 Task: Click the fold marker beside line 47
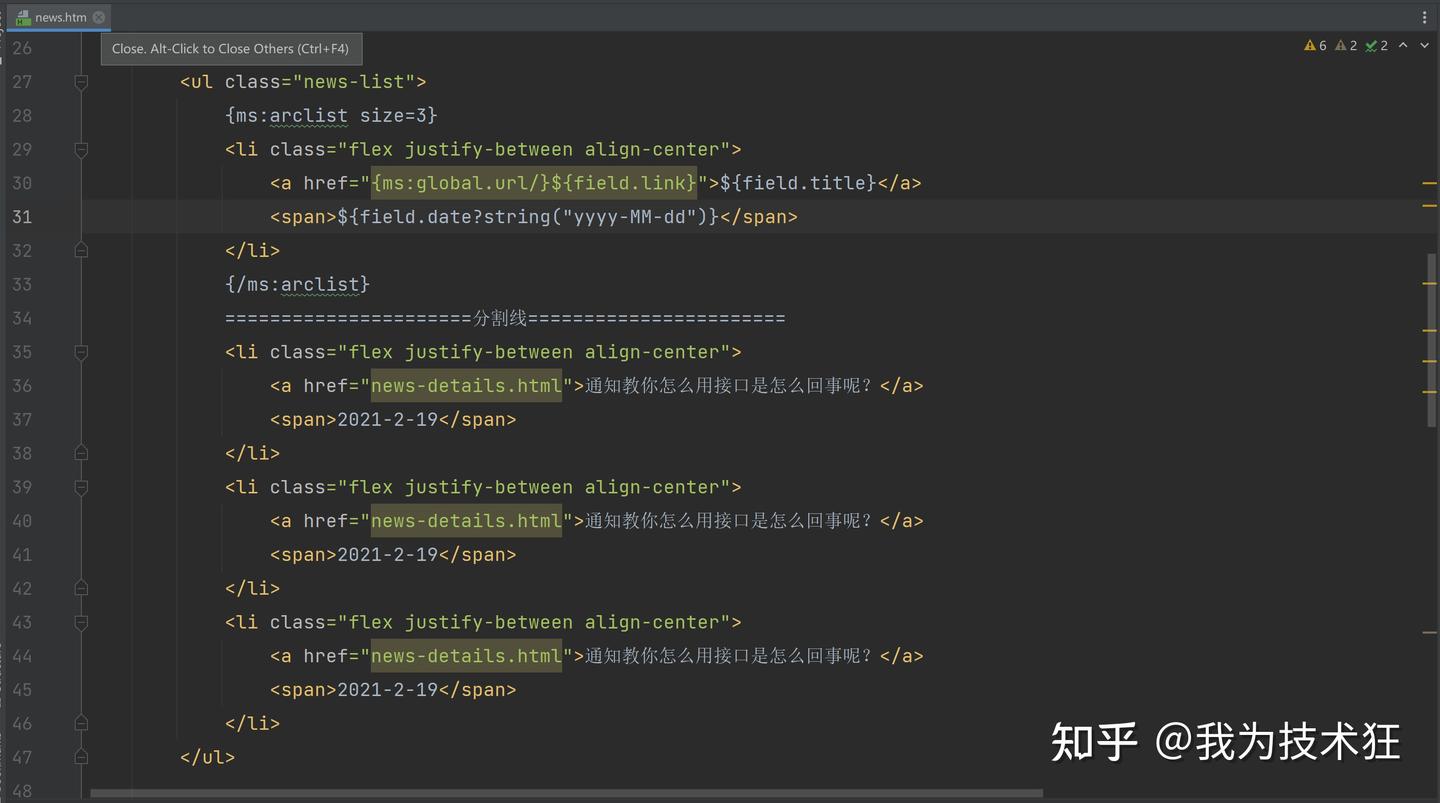(x=81, y=757)
